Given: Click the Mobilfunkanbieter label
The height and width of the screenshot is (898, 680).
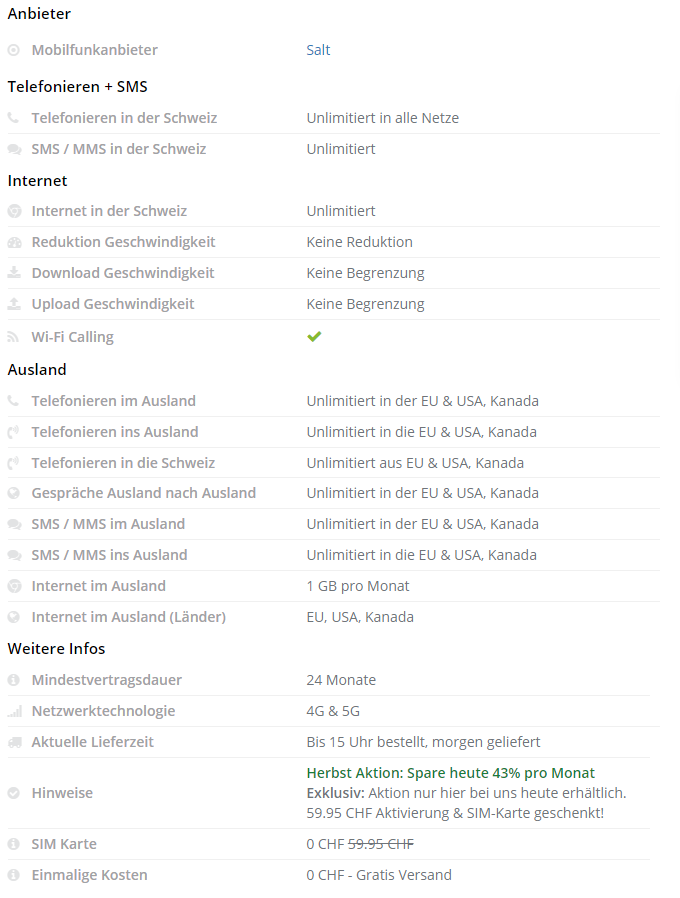Looking at the screenshot, I should 94,50.
